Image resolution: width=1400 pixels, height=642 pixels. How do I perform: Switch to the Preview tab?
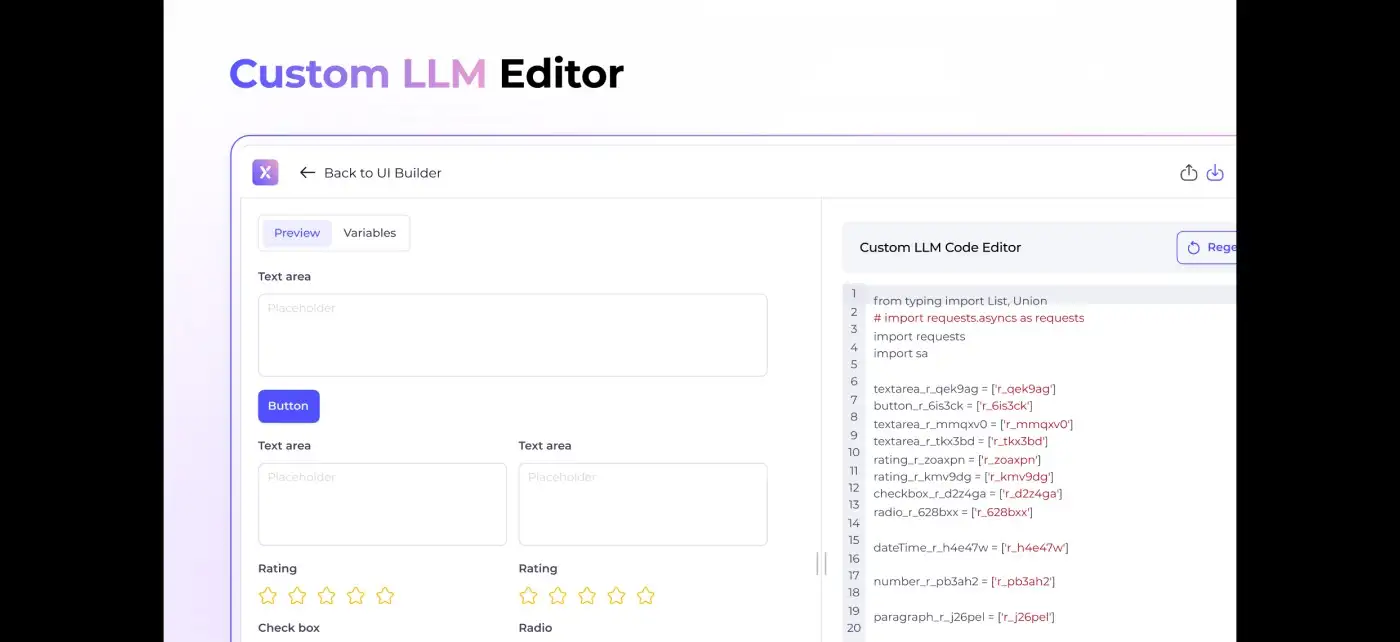click(297, 233)
